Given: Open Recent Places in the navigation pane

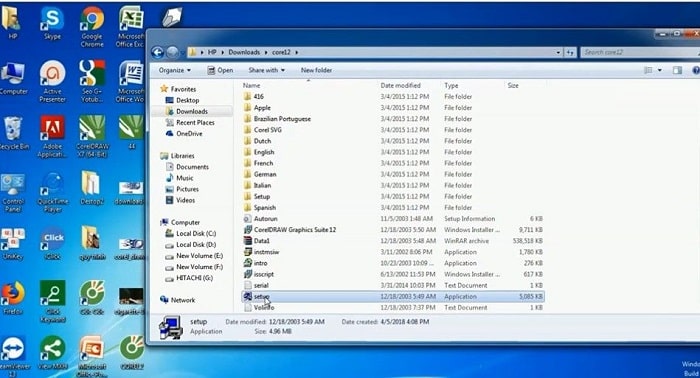Looking at the screenshot, I should (x=190, y=122).
